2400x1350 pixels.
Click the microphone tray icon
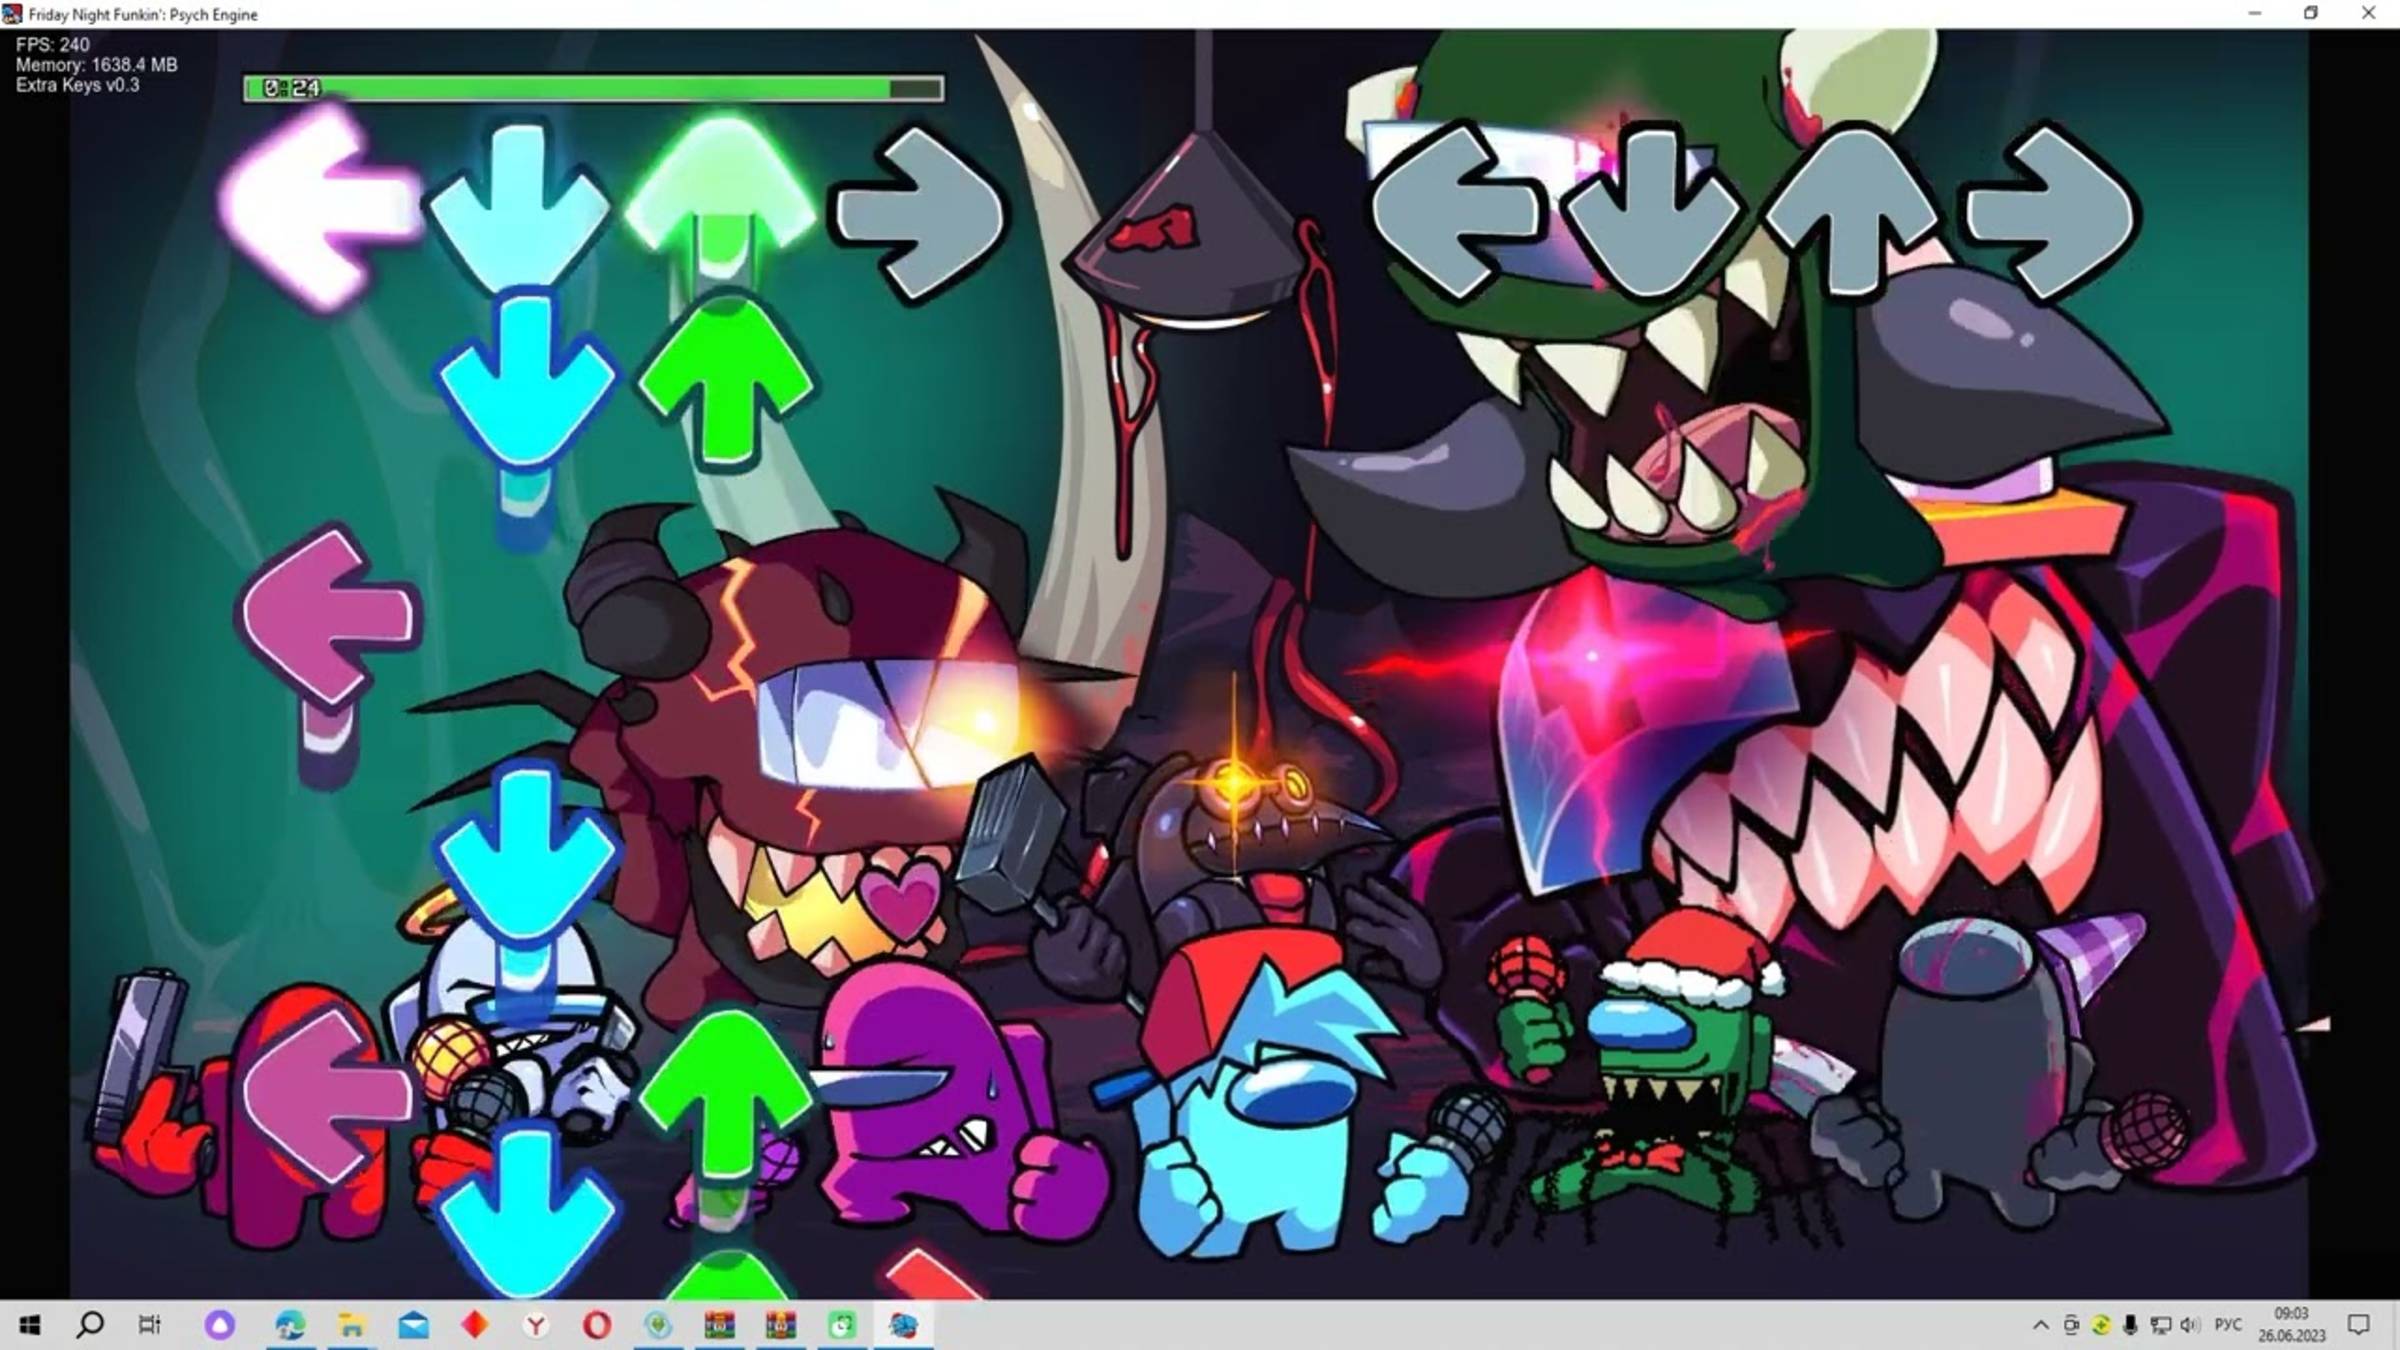(2130, 1325)
